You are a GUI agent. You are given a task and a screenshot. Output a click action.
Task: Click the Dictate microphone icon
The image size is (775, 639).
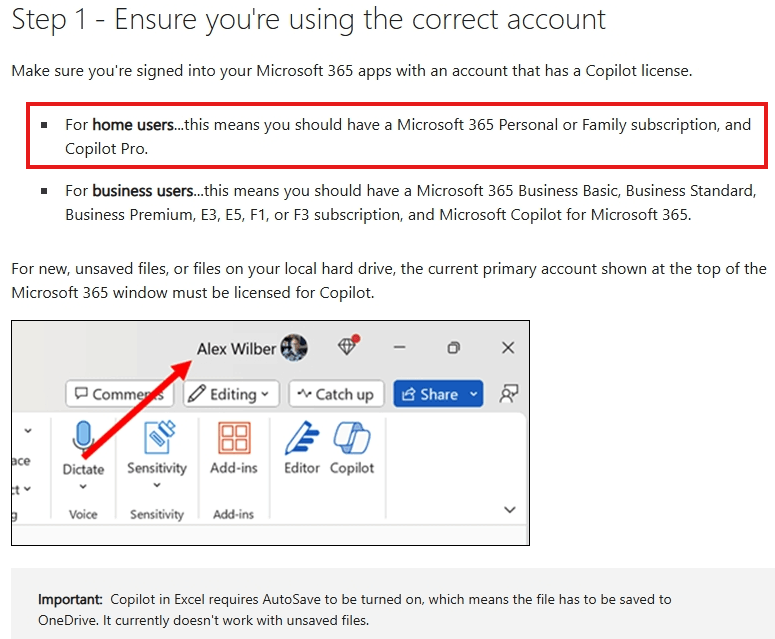(x=83, y=437)
